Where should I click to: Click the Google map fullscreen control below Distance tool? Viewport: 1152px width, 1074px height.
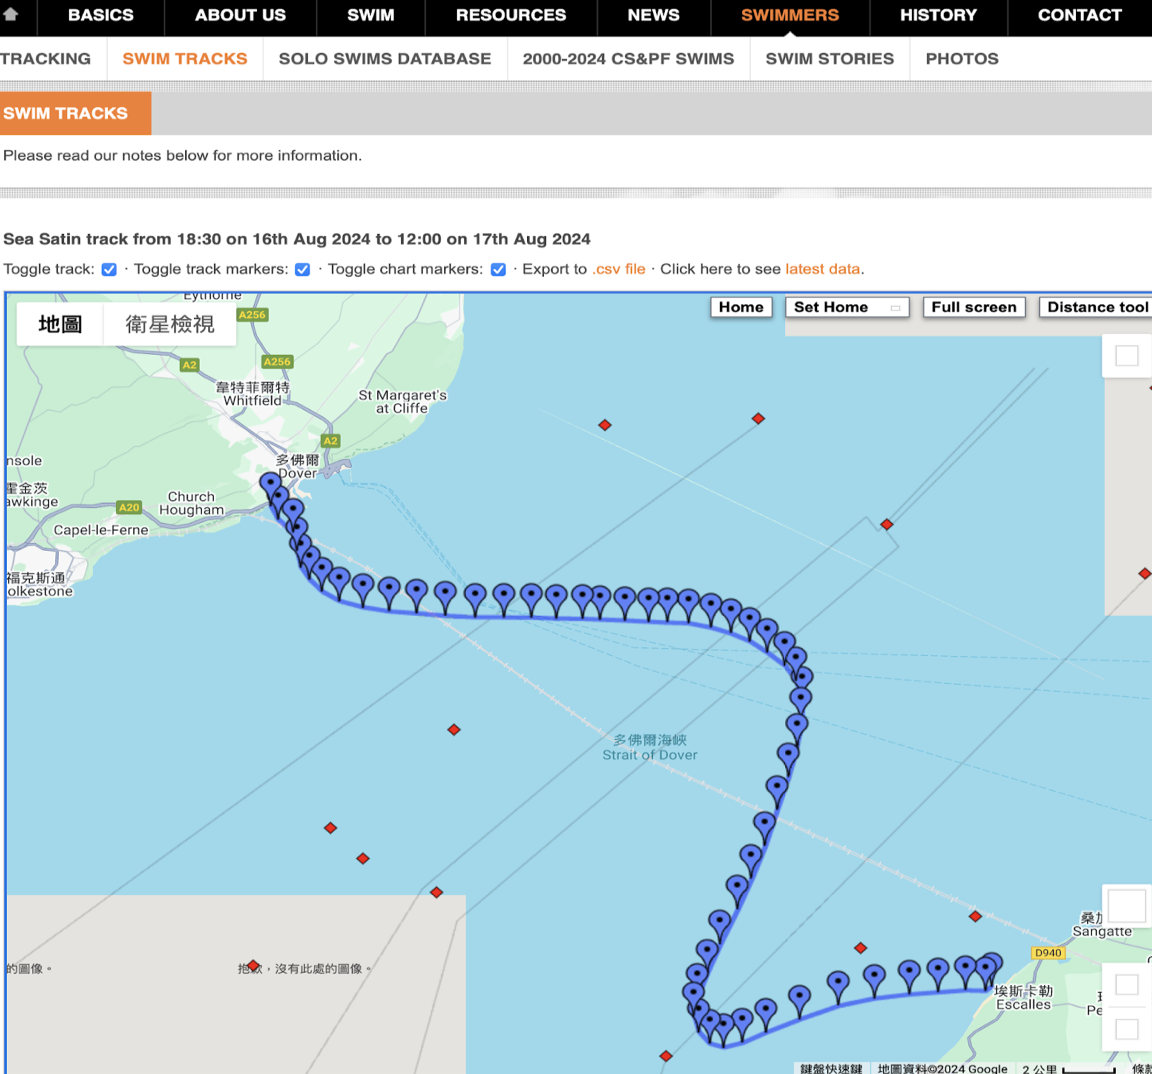[x=1127, y=356]
